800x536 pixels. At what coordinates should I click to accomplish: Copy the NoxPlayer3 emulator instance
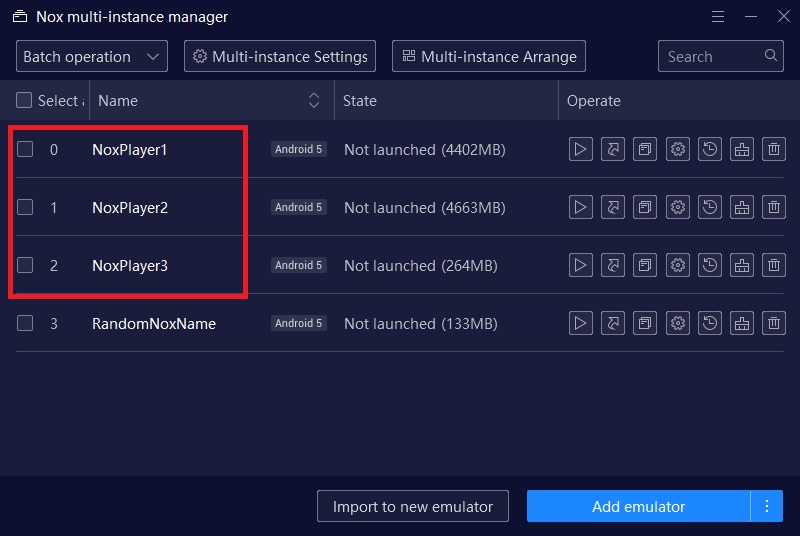[x=645, y=266]
